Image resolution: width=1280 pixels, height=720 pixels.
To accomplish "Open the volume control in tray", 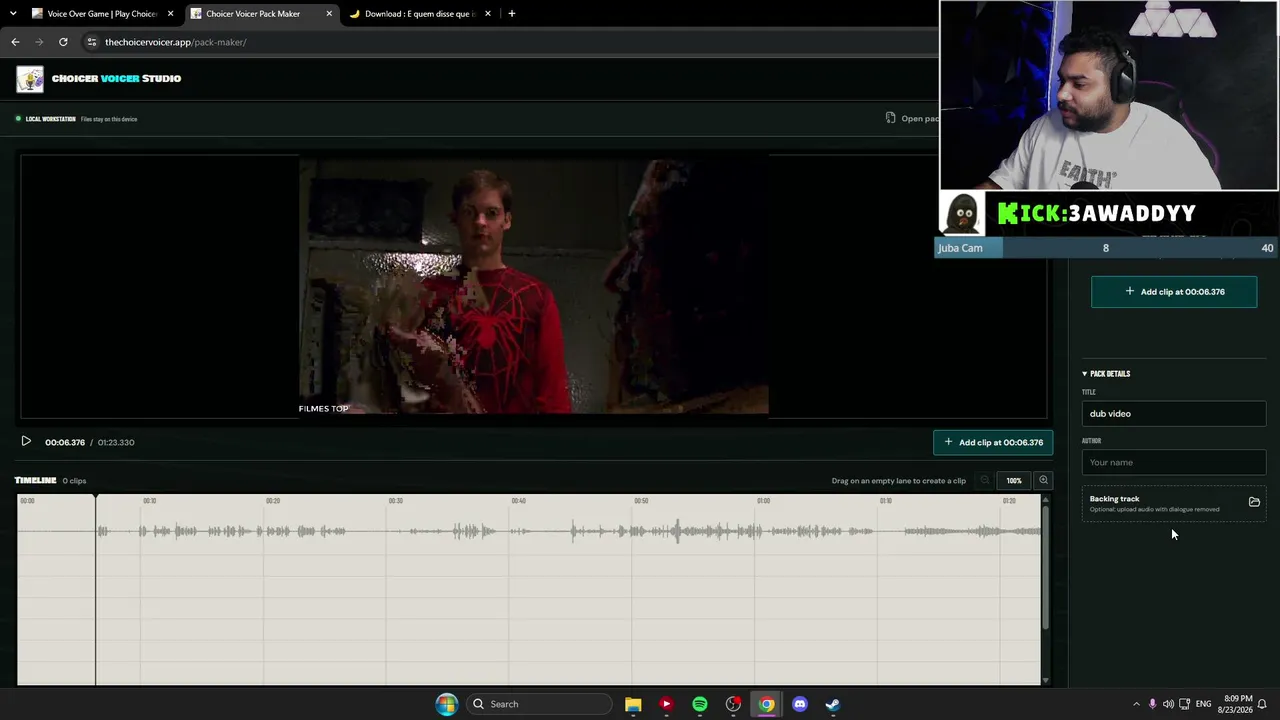I will 1168,704.
